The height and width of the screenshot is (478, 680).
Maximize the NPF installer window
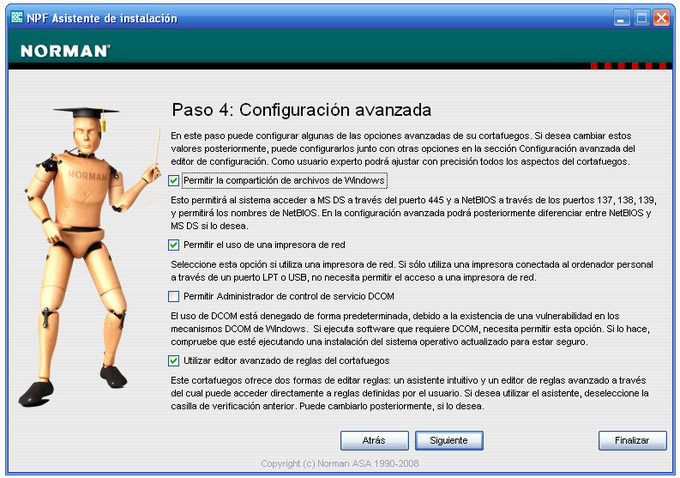click(x=641, y=18)
